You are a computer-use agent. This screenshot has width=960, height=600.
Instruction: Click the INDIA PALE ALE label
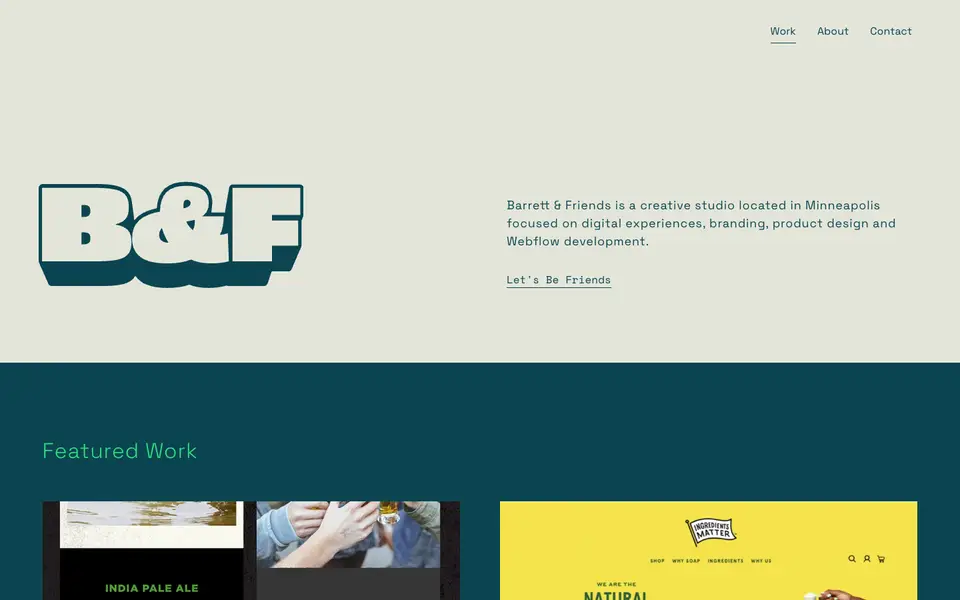pyautogui.click(x=152, y=588)
